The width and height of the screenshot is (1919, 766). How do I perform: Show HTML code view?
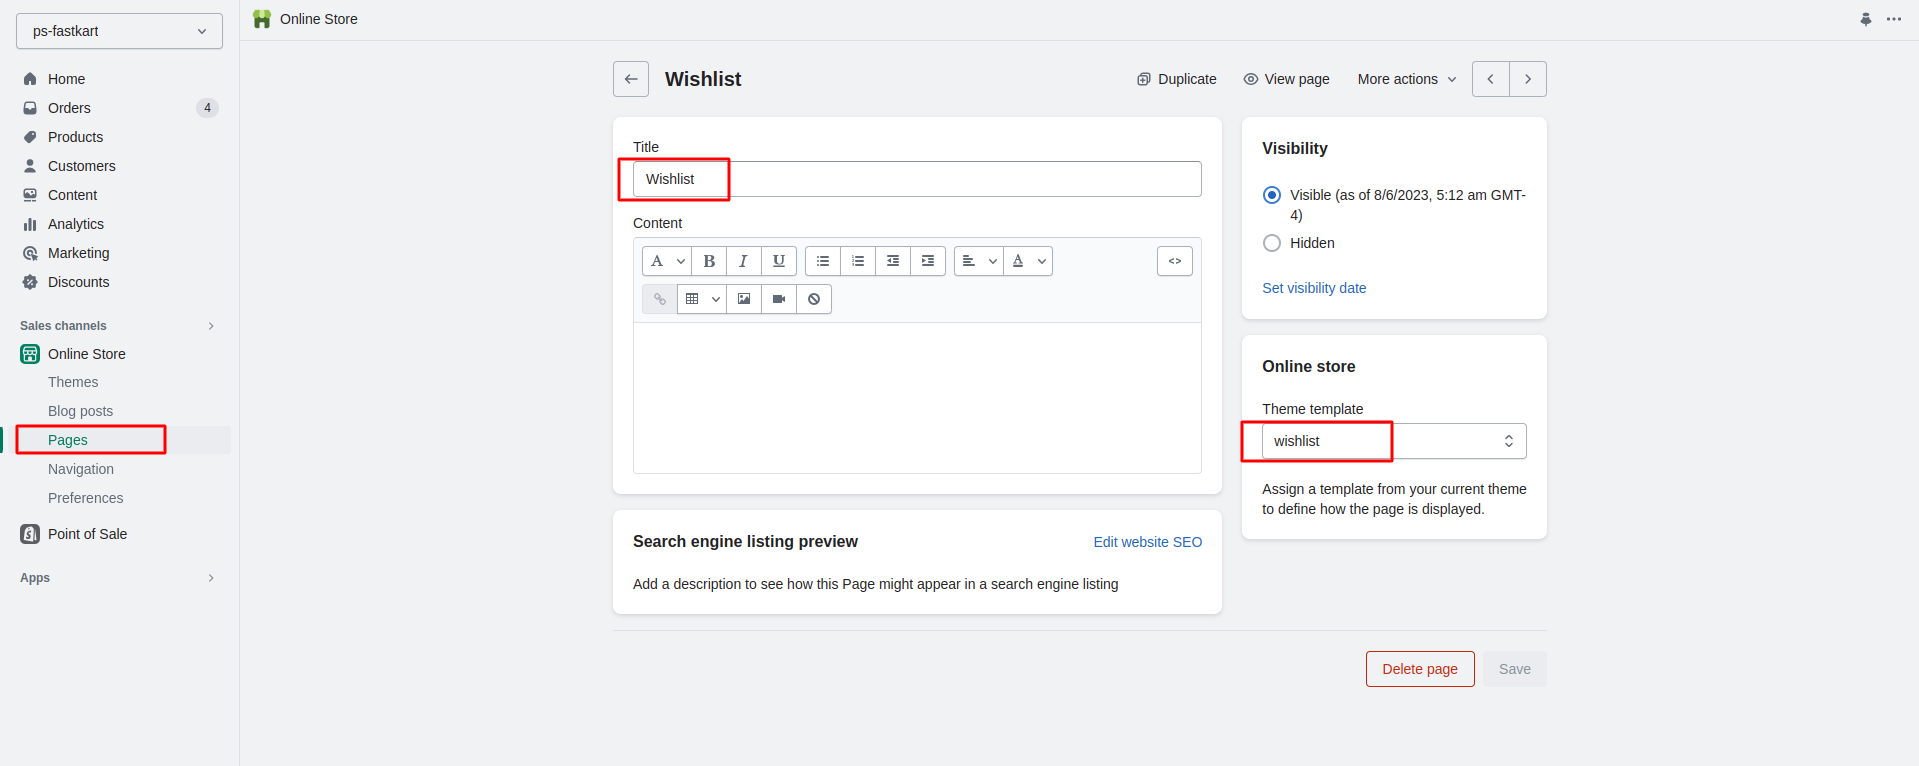pyautogui.click(x=1174, y=261)
